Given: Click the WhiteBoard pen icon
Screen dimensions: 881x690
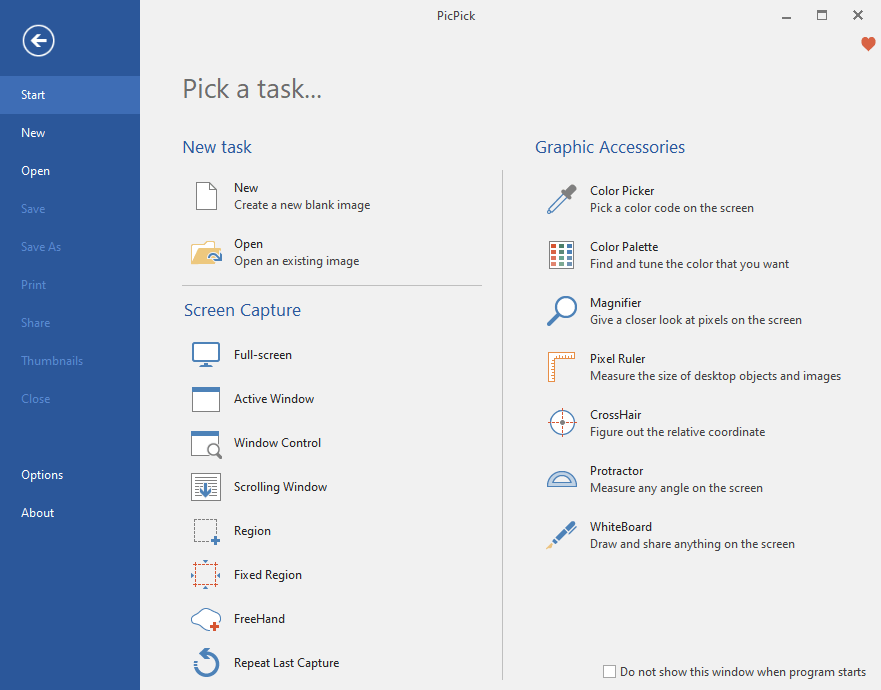Looking at the screenshot, I should [561, 535].
